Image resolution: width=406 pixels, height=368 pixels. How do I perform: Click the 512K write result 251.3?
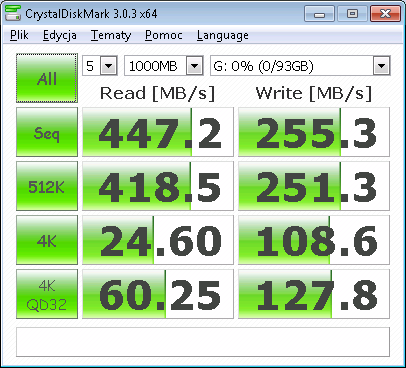coord(314,186)
